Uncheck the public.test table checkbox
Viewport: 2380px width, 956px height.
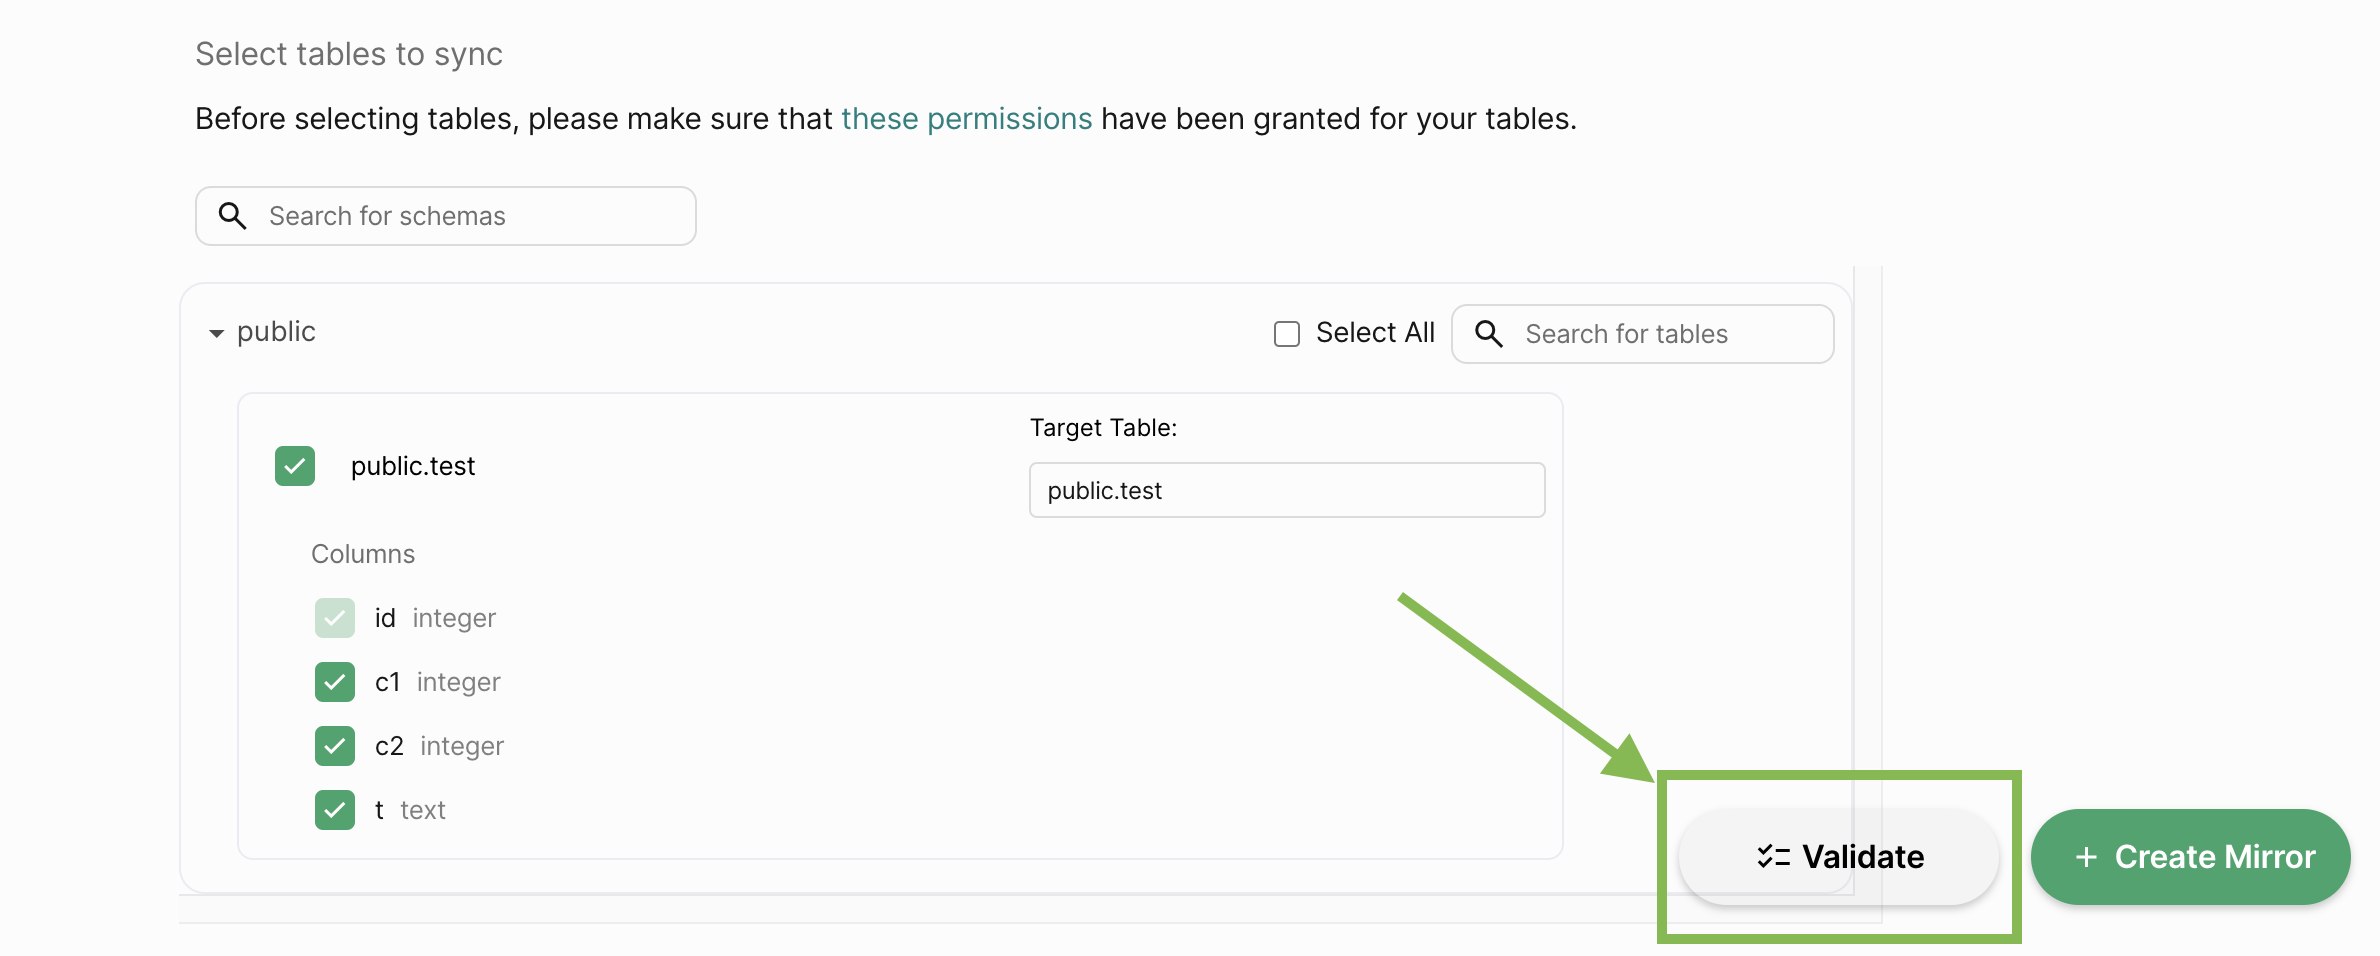pos(295,466)
